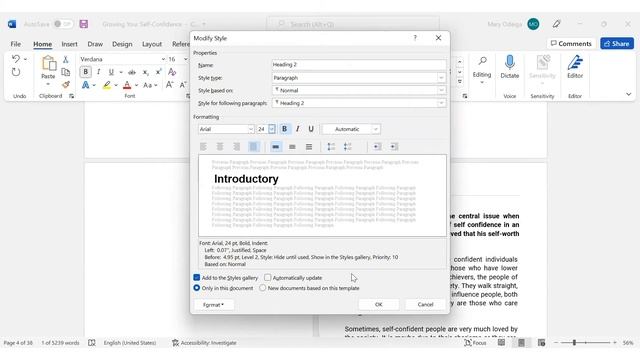Apply Strikethrough from the Home ribbon

(132, 72)
